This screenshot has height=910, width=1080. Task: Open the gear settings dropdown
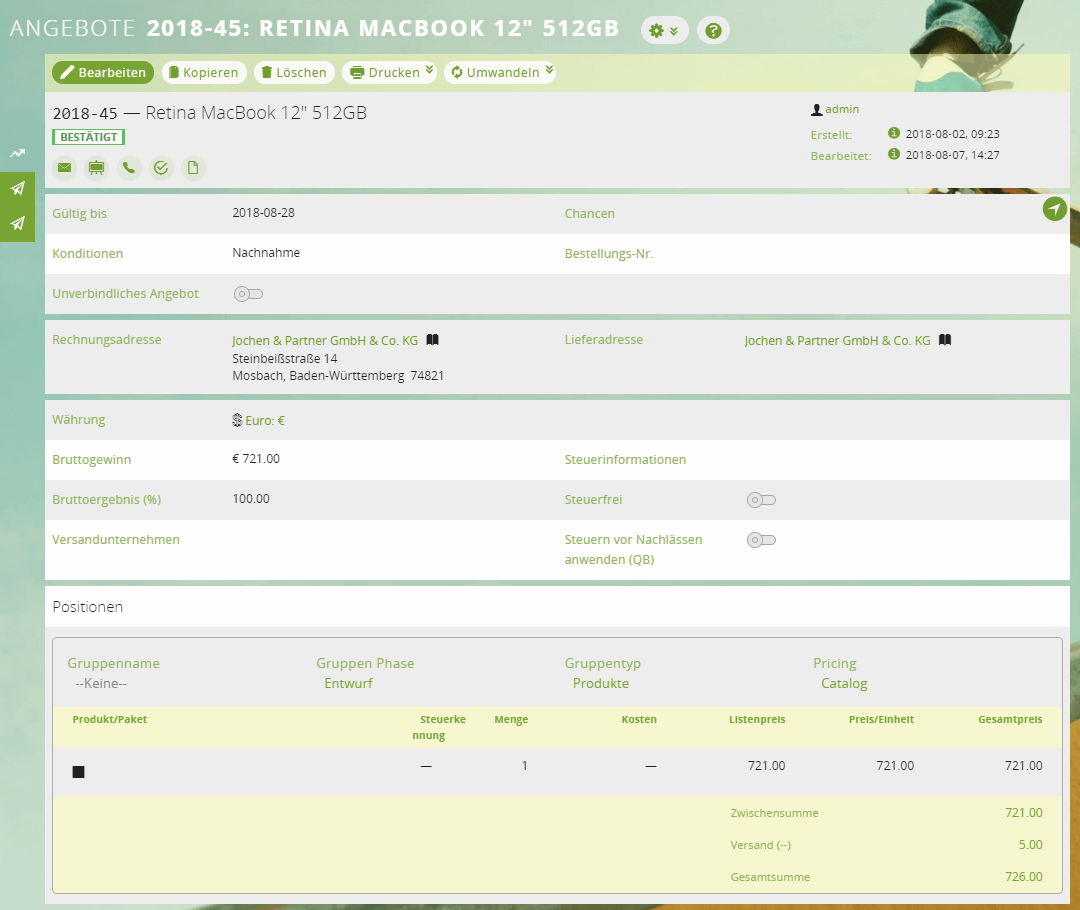point(664,31)
